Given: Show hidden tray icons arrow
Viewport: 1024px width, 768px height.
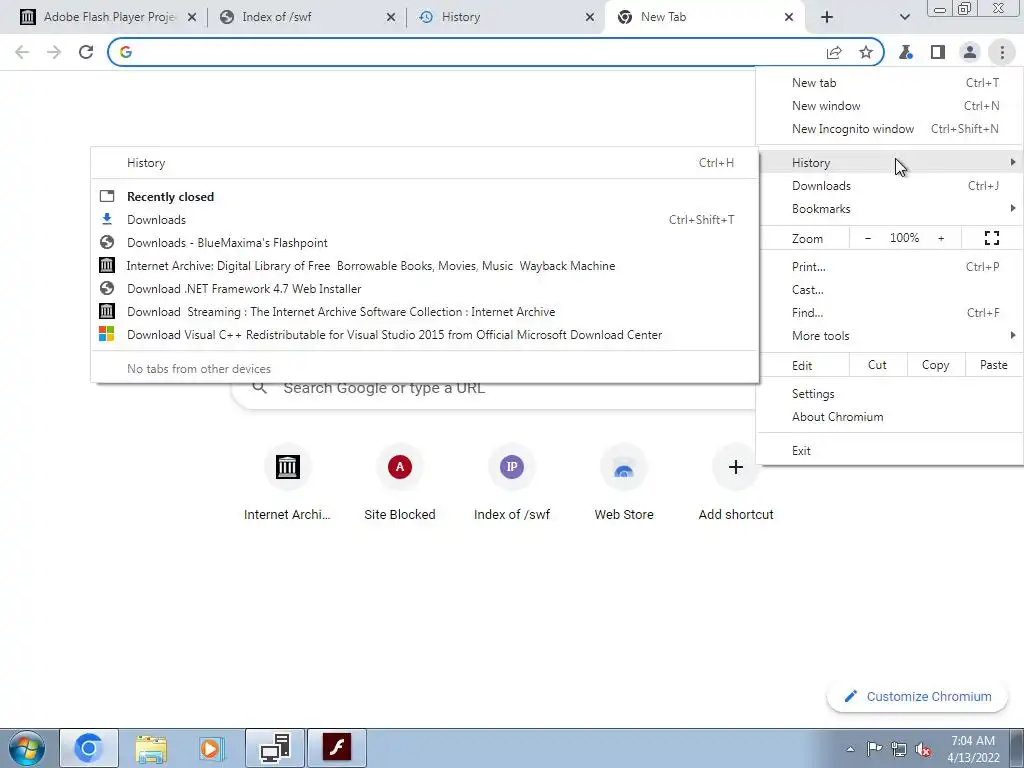Looking at the screenshot, I should pyautogui.click(x=850, y=749).
